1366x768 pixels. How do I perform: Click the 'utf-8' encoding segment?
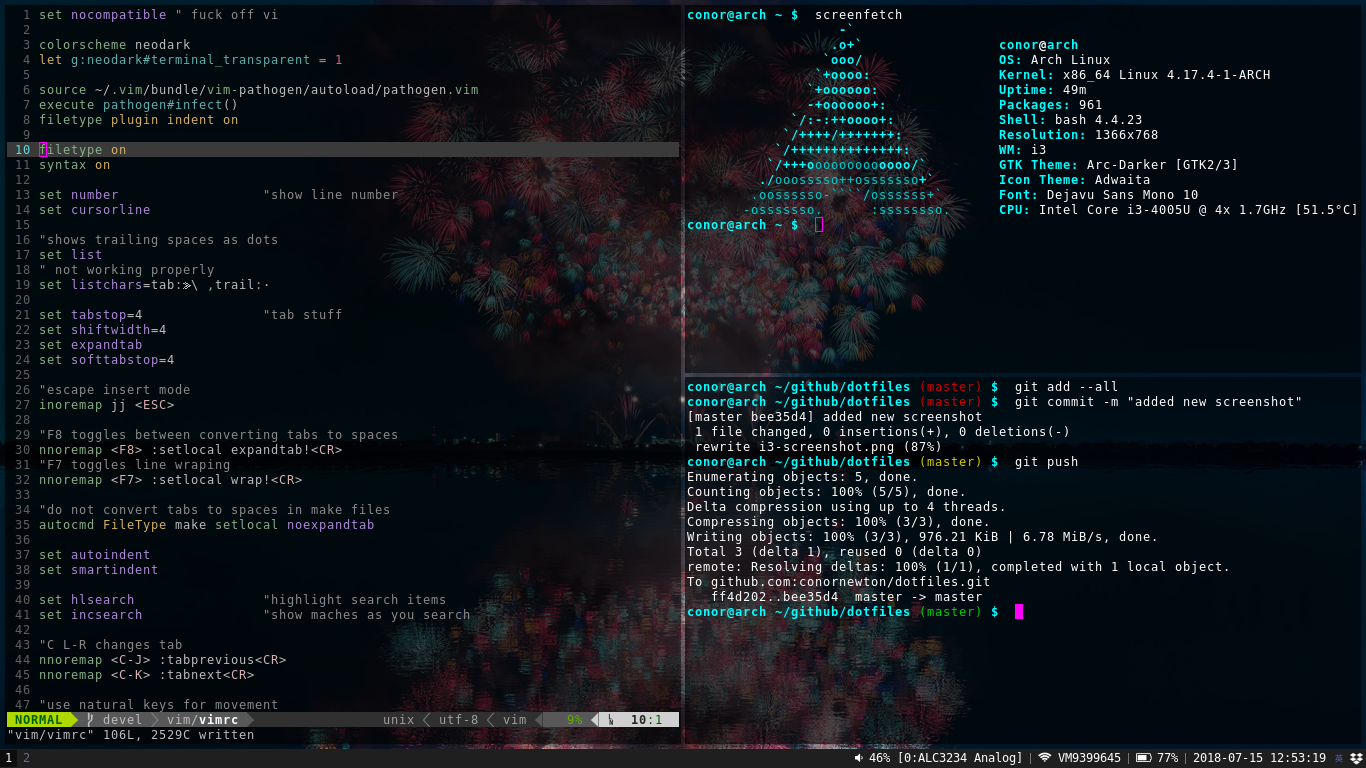pos(458,720)
